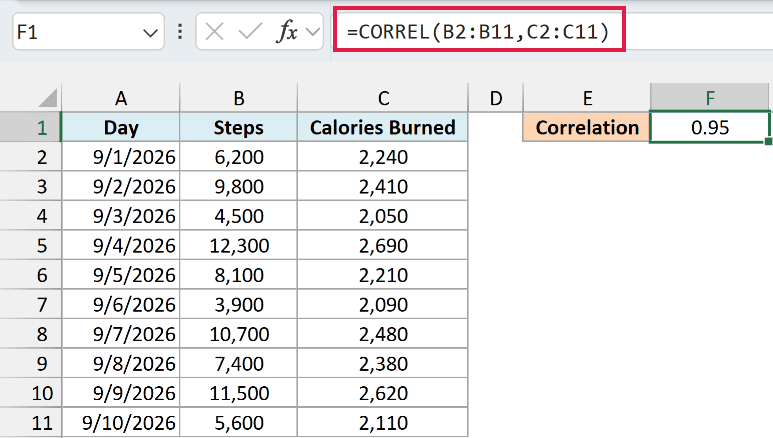Select column B header

pos(239,98)
